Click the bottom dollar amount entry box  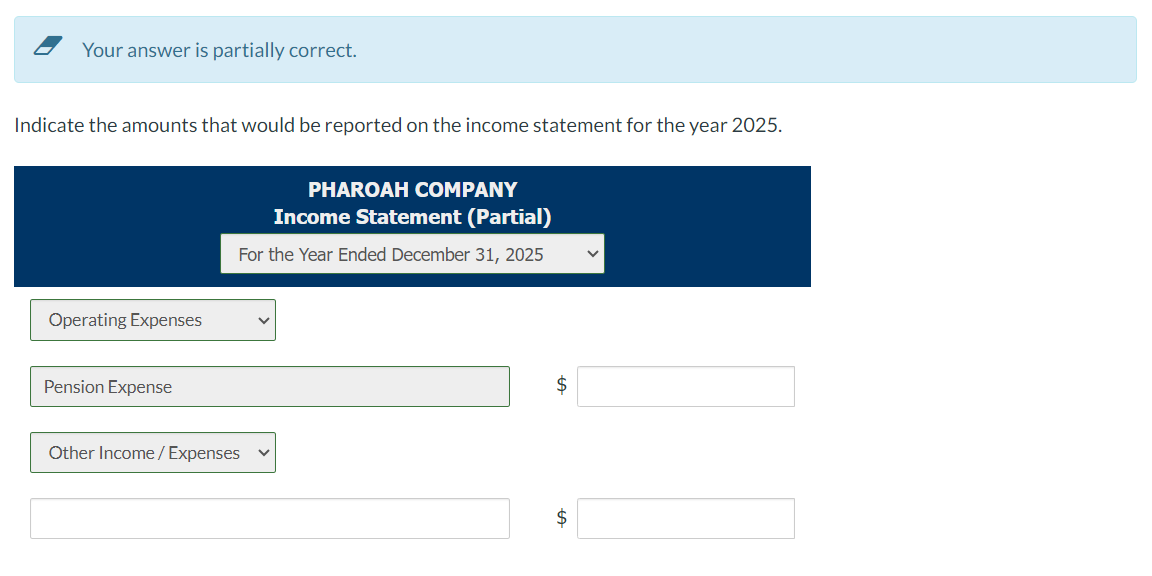tap(685, 518)
